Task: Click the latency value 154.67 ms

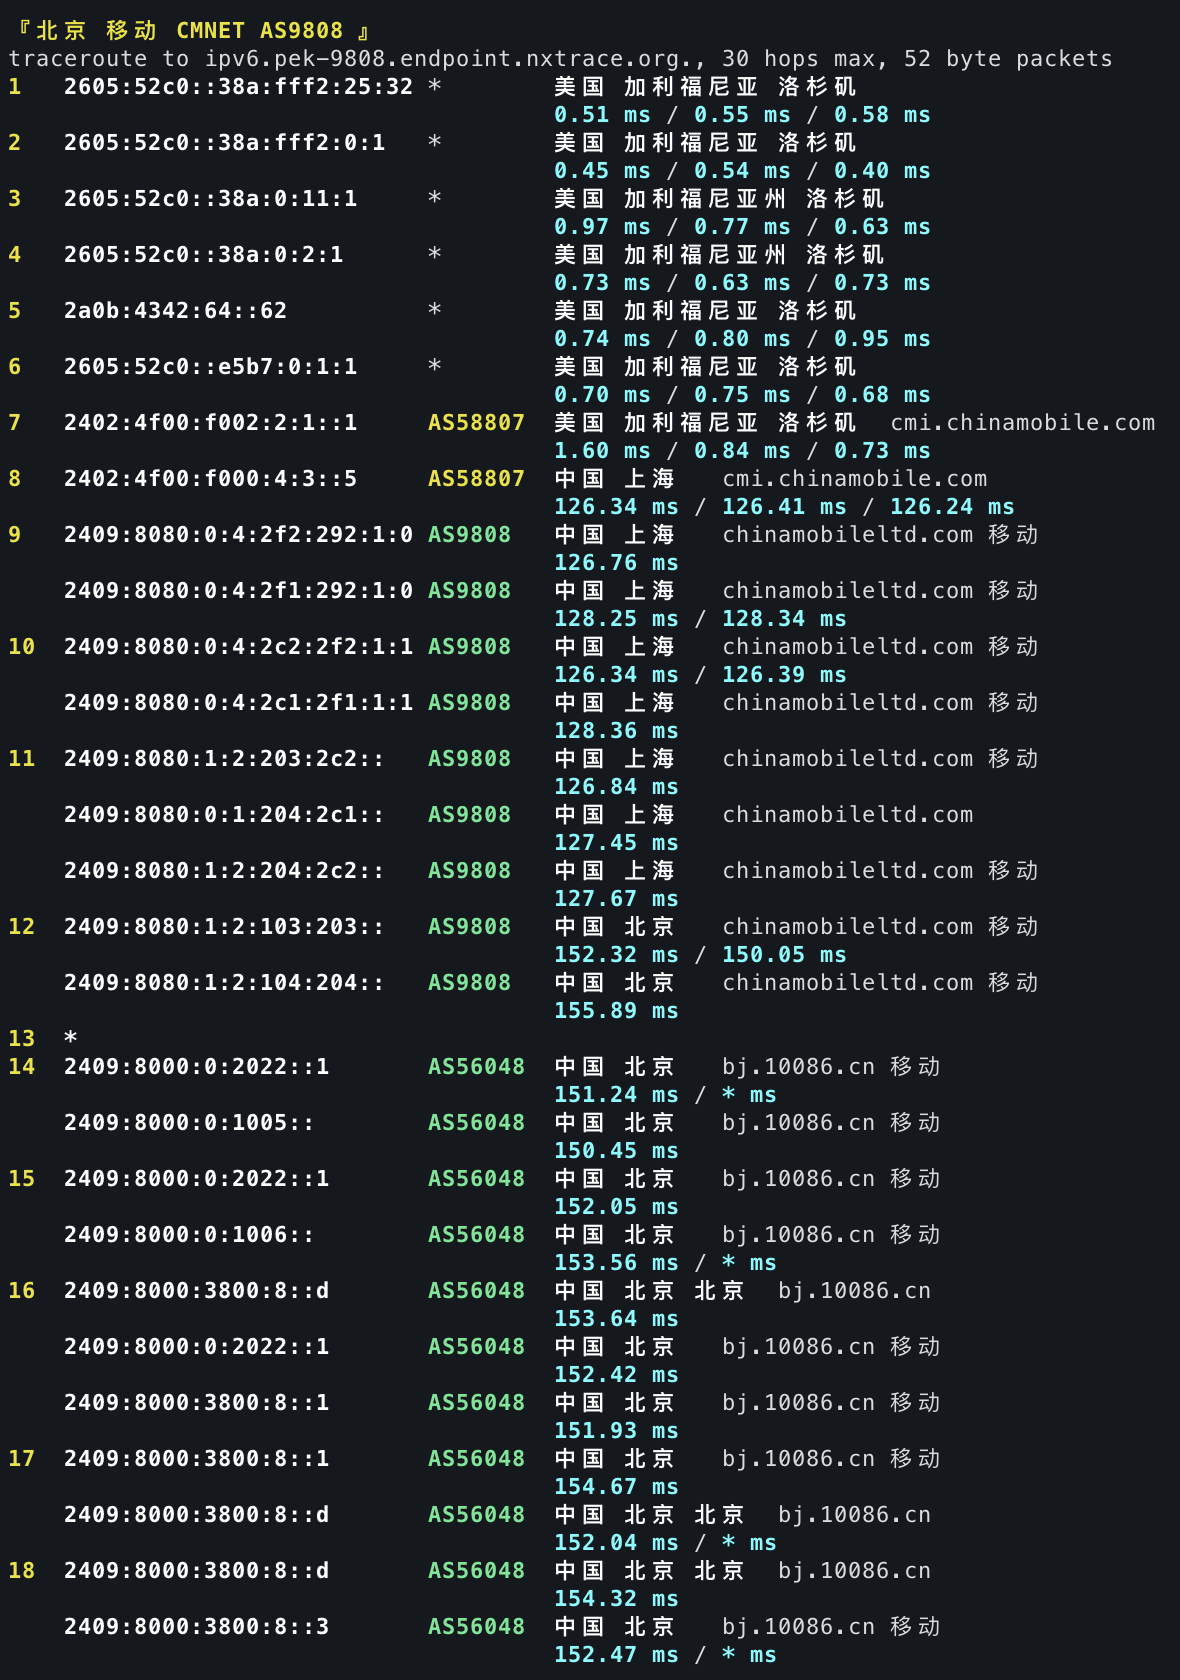Action: 616,1487
